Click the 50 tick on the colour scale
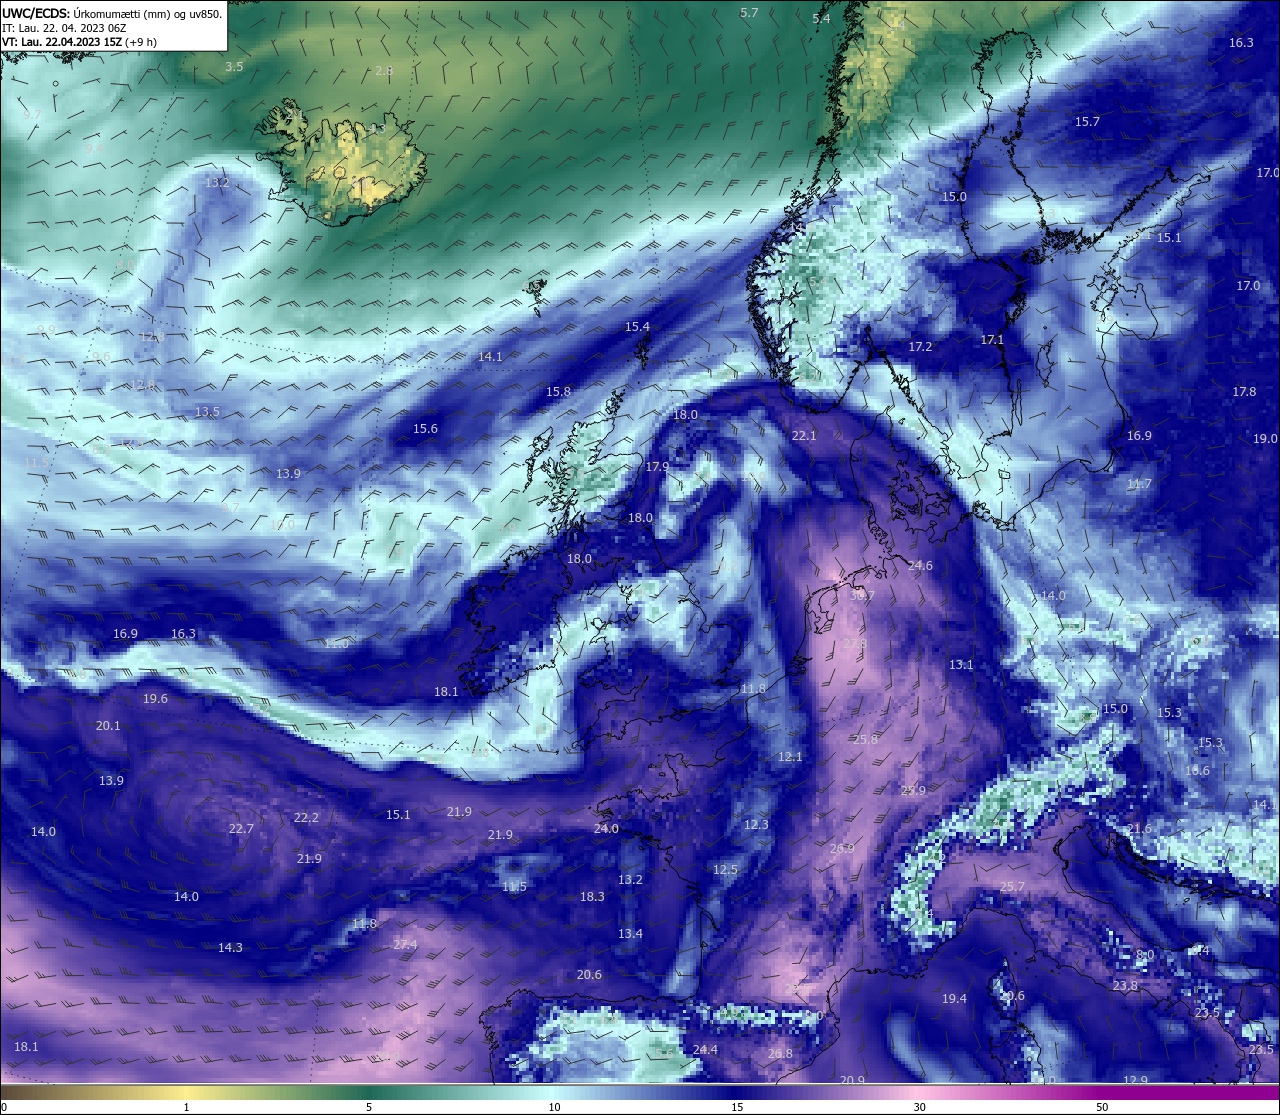The width and height of the screenshot is (1280, 1115). 1102,1107
